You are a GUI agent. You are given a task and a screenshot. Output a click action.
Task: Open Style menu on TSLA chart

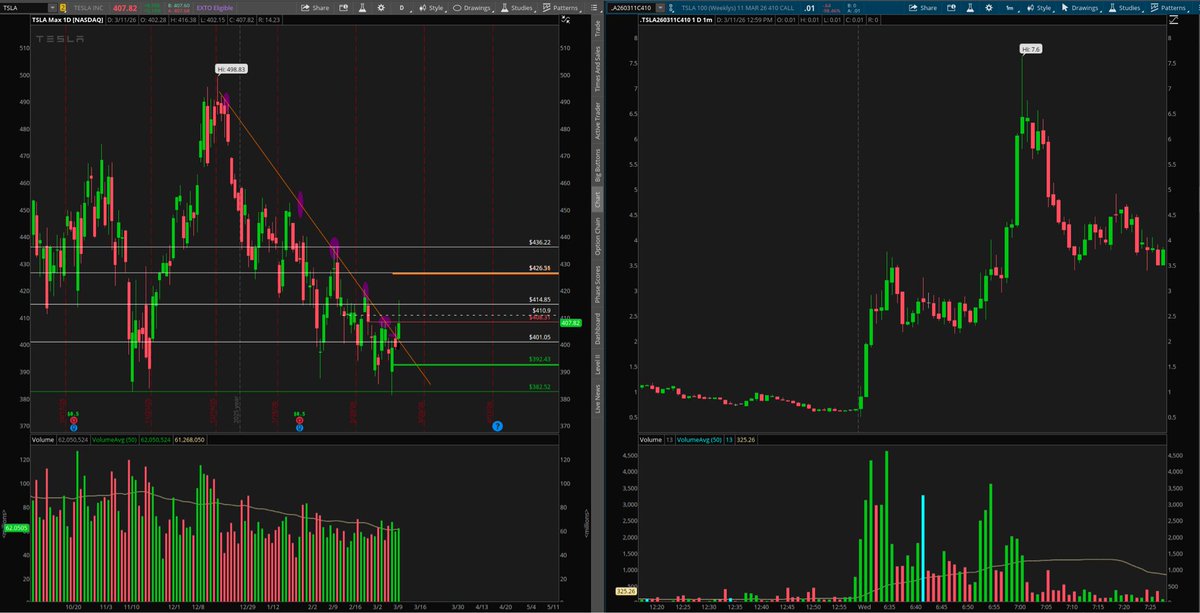(432, 8)
